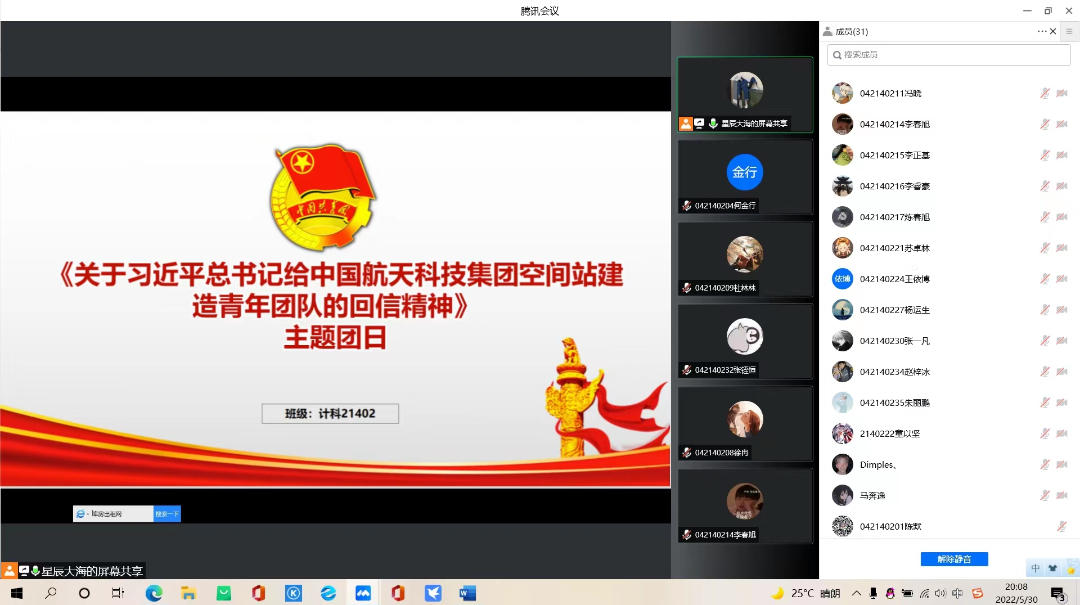The height and width of the screenshot is (605, 1080).
Task: Select member 042140211 in the list
Action: 949,93
